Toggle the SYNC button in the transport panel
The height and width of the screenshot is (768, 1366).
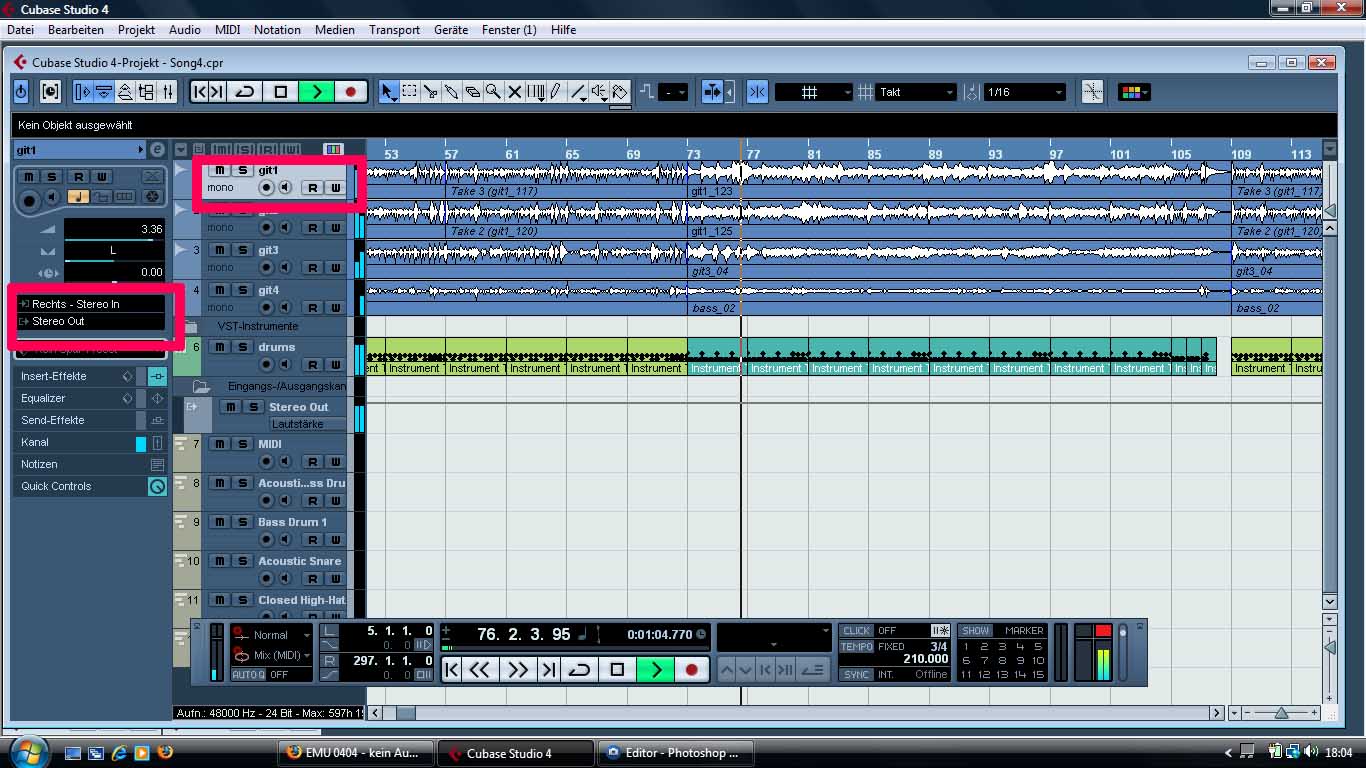tap(856, 675)
